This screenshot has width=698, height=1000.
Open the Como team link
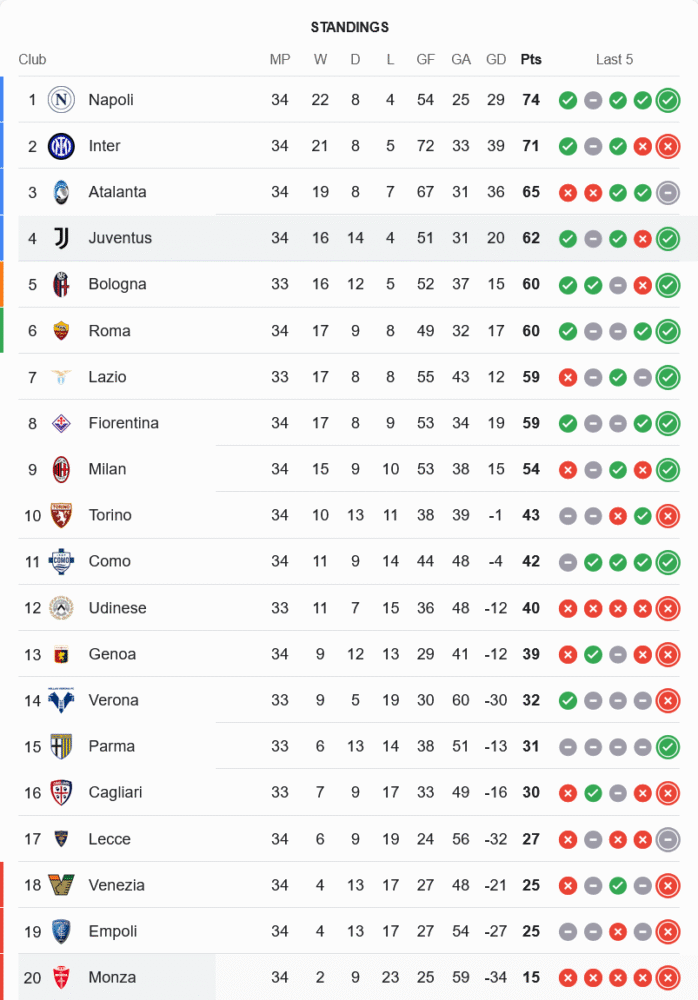click(x=109, y=561)
